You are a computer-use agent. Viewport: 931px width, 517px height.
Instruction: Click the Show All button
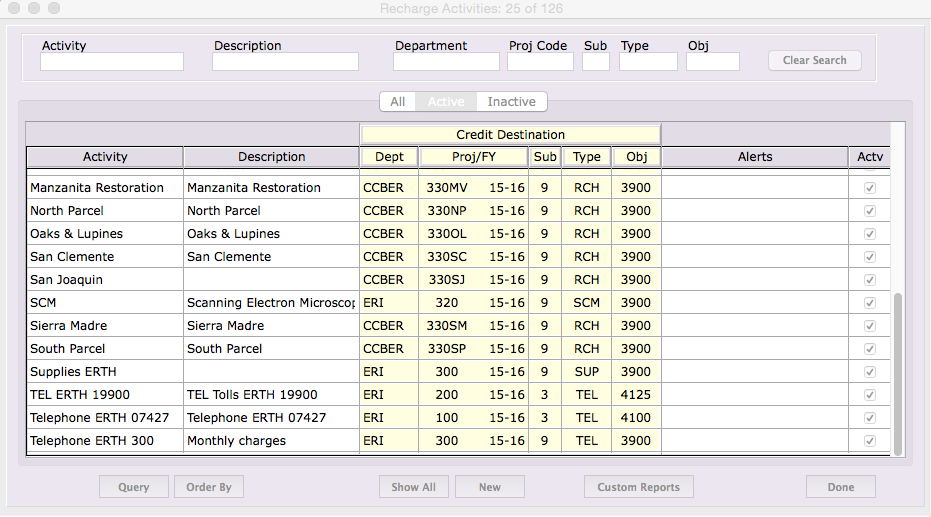tap(413, 487)
